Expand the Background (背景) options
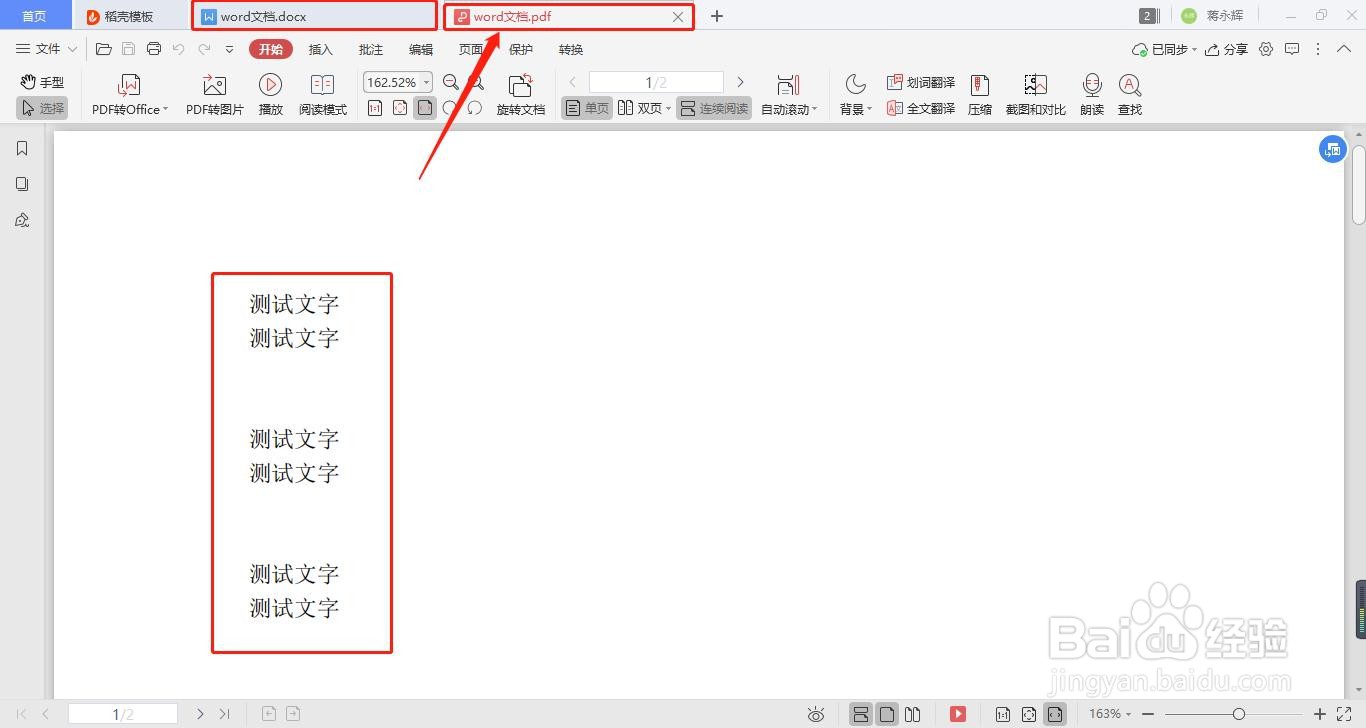Viewport: 1366px width, 728px height. click(x=855, y=93)
